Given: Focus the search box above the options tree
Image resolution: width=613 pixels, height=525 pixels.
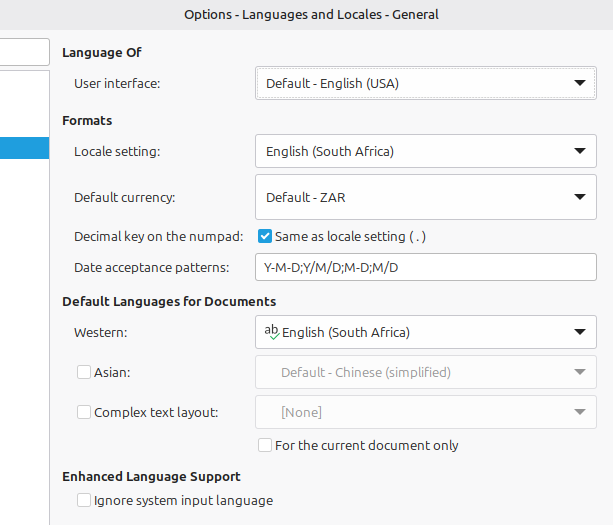Looking at the screenshot, I should (x=24, y=52).
